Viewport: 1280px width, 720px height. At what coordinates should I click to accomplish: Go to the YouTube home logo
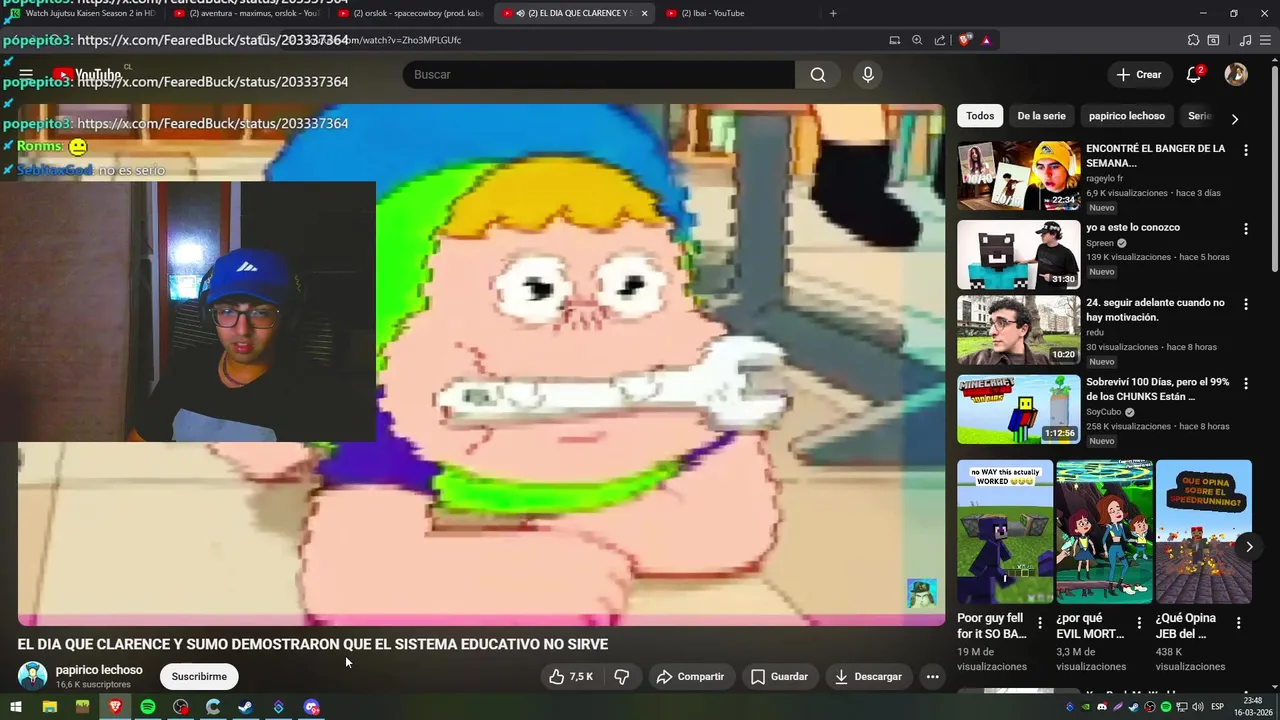point(87,75)
